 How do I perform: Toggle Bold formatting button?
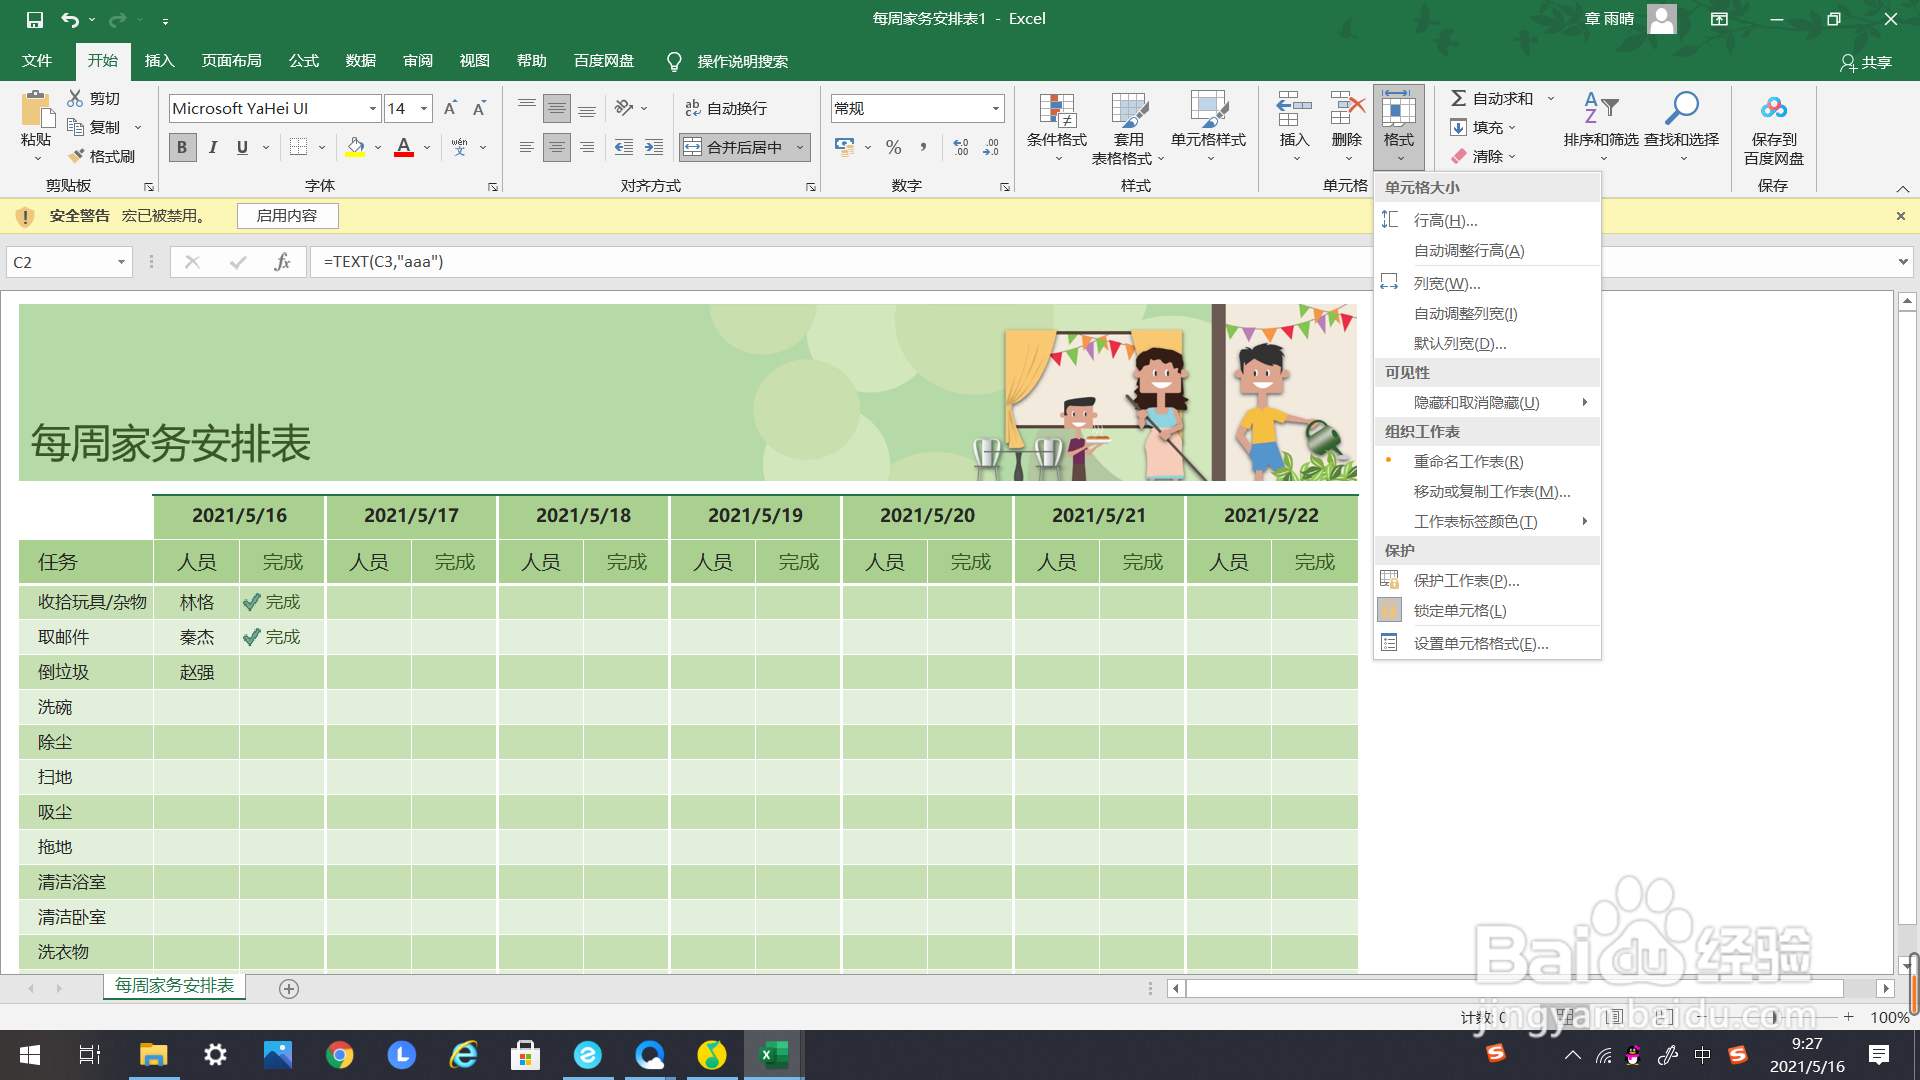182,147
